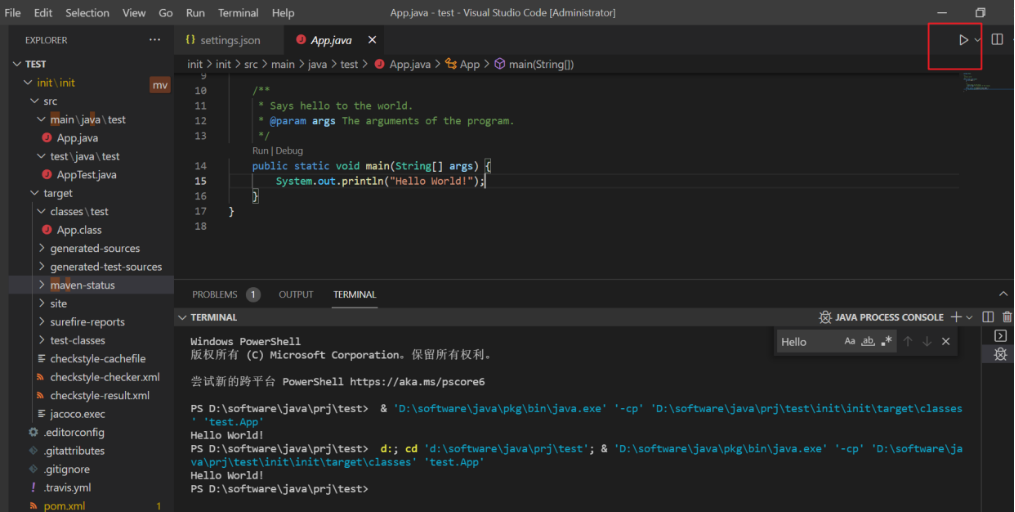Open the Go menu
1015x512 pixels.
[166, 13]
